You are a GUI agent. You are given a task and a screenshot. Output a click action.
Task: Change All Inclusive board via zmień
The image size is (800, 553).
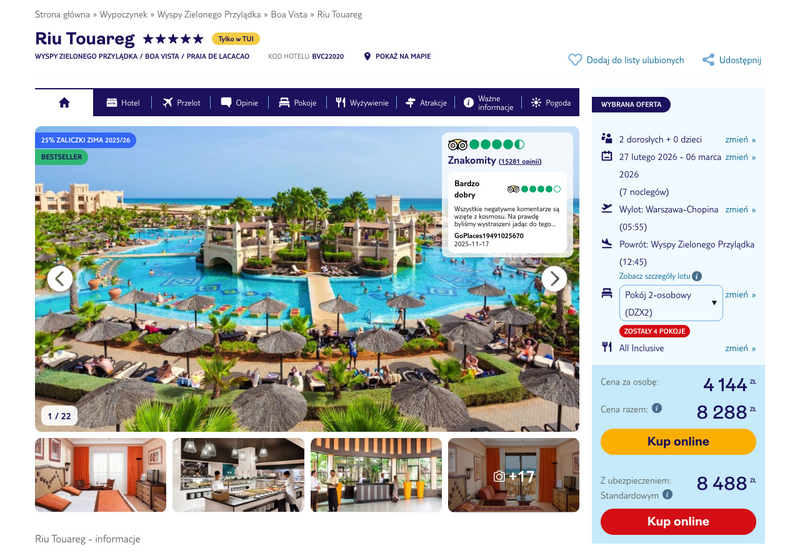click(740, 348)
